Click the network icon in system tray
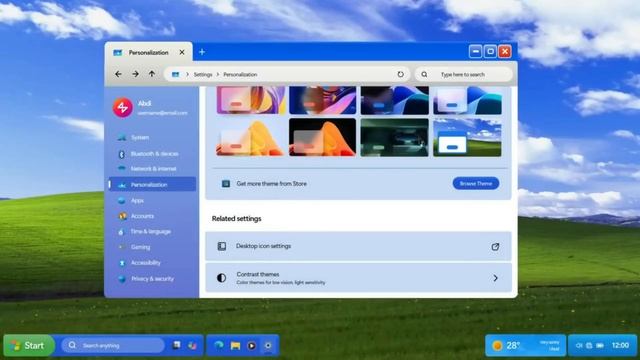Screen dimensions: 640x360 point(589,345)
